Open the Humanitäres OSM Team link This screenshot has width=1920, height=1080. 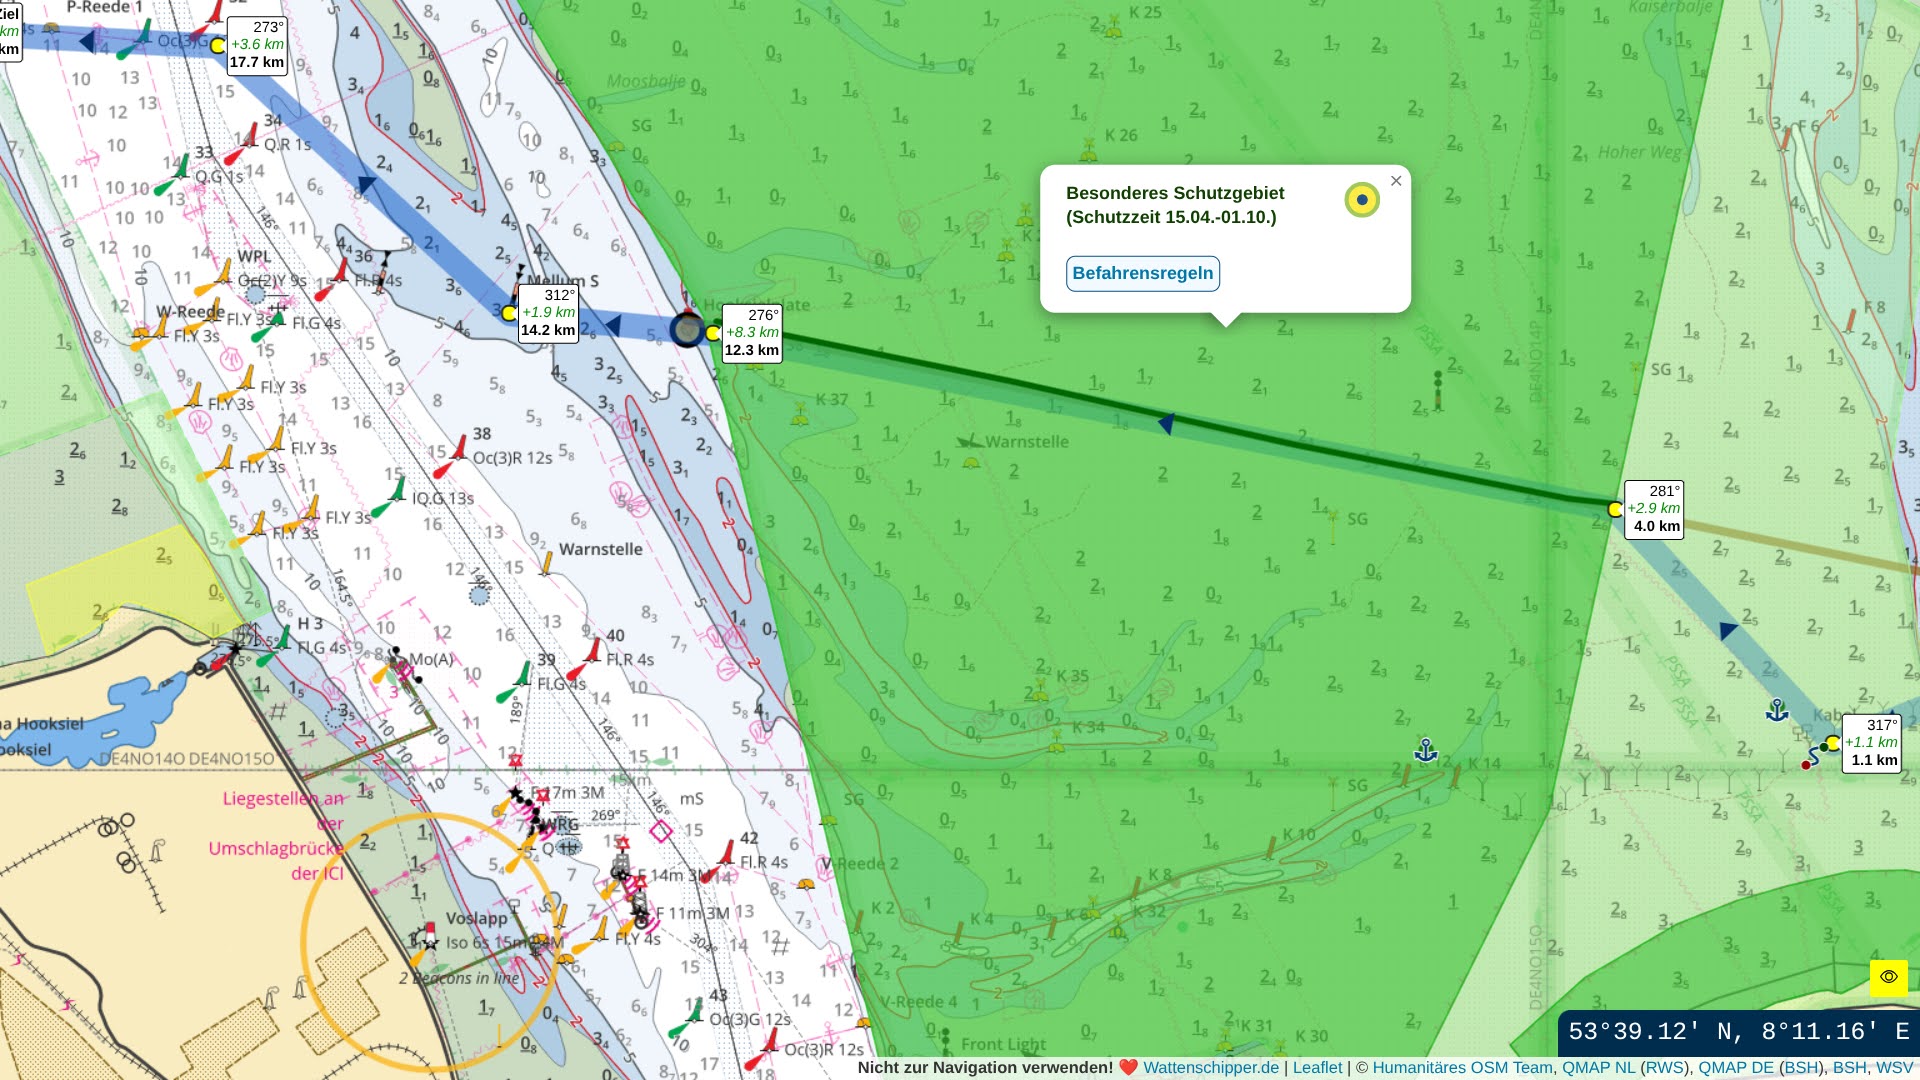(1462, 1067)
